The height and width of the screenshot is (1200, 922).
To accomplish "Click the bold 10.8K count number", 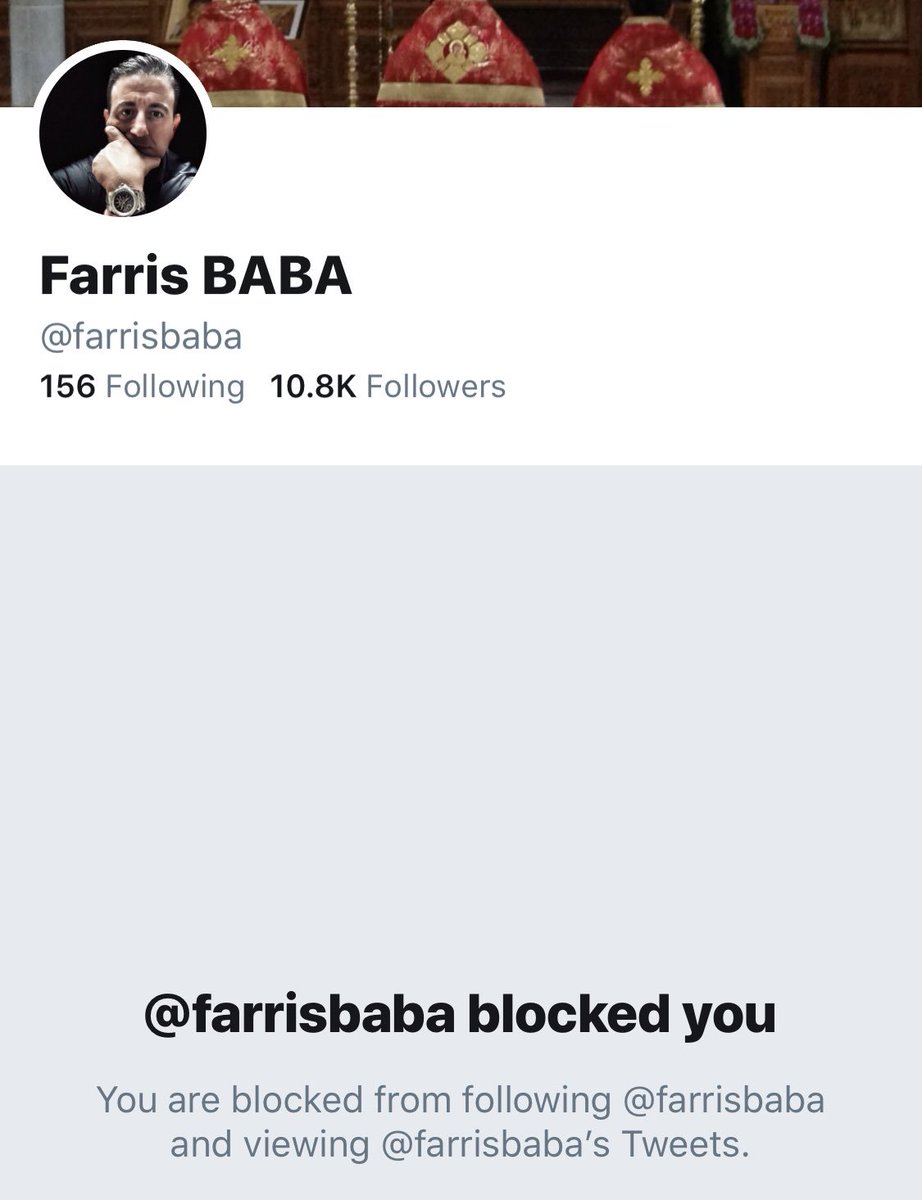I will pos(313,386).
